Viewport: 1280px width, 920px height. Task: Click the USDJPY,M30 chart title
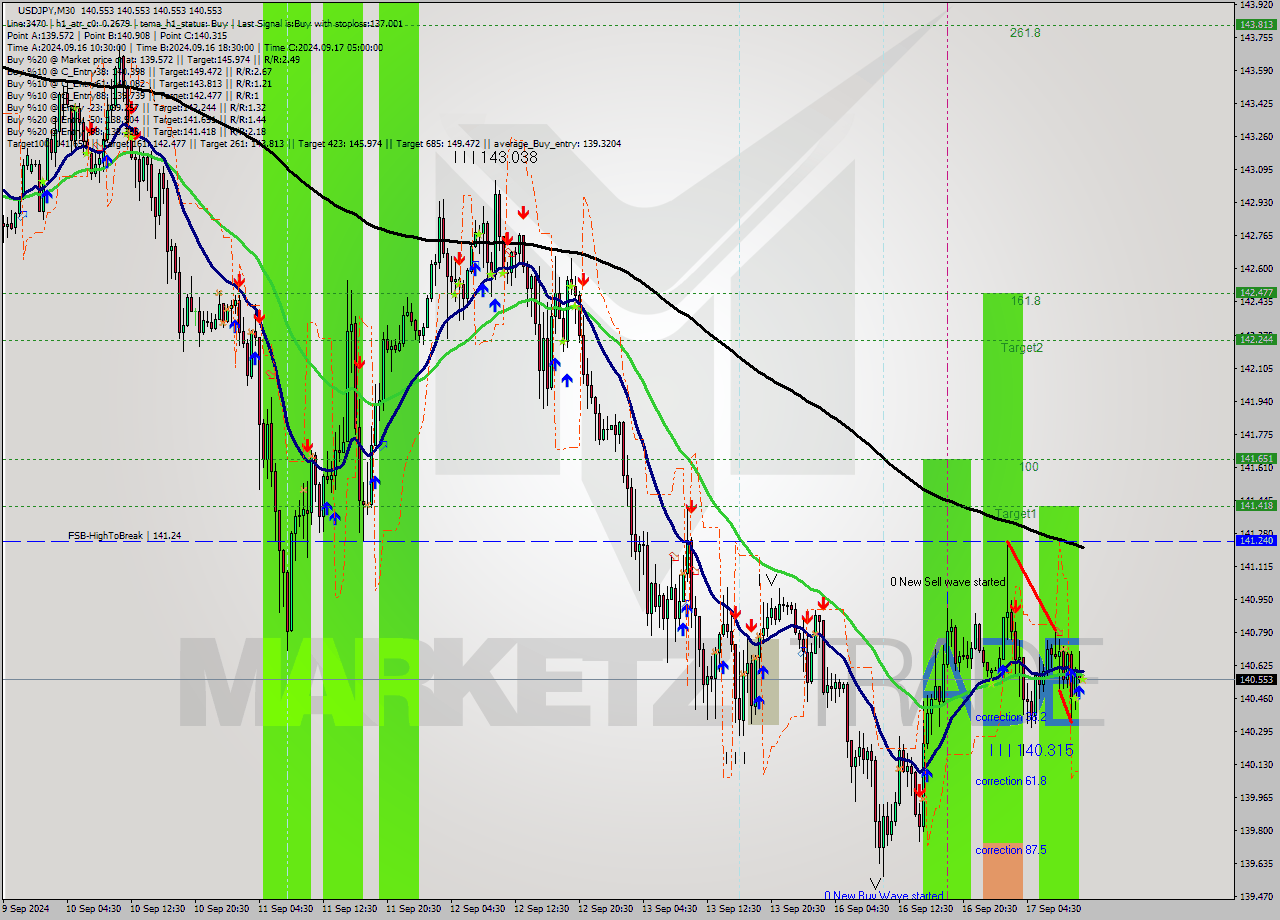[x=47, y=10]
